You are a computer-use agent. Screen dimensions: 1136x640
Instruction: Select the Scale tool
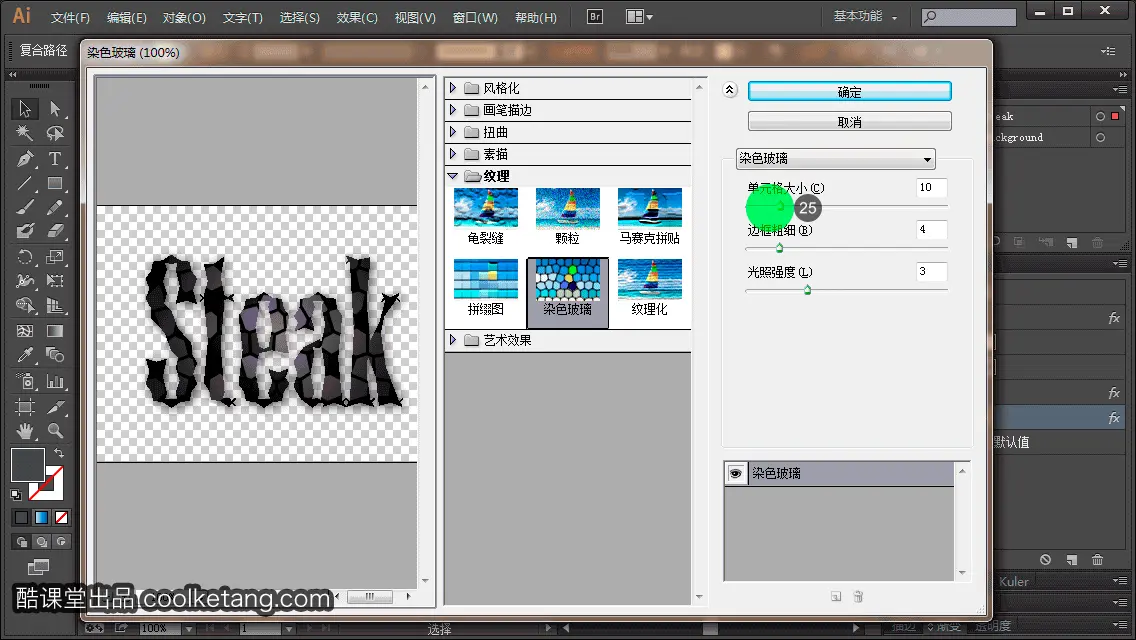[x=55, y=257]
